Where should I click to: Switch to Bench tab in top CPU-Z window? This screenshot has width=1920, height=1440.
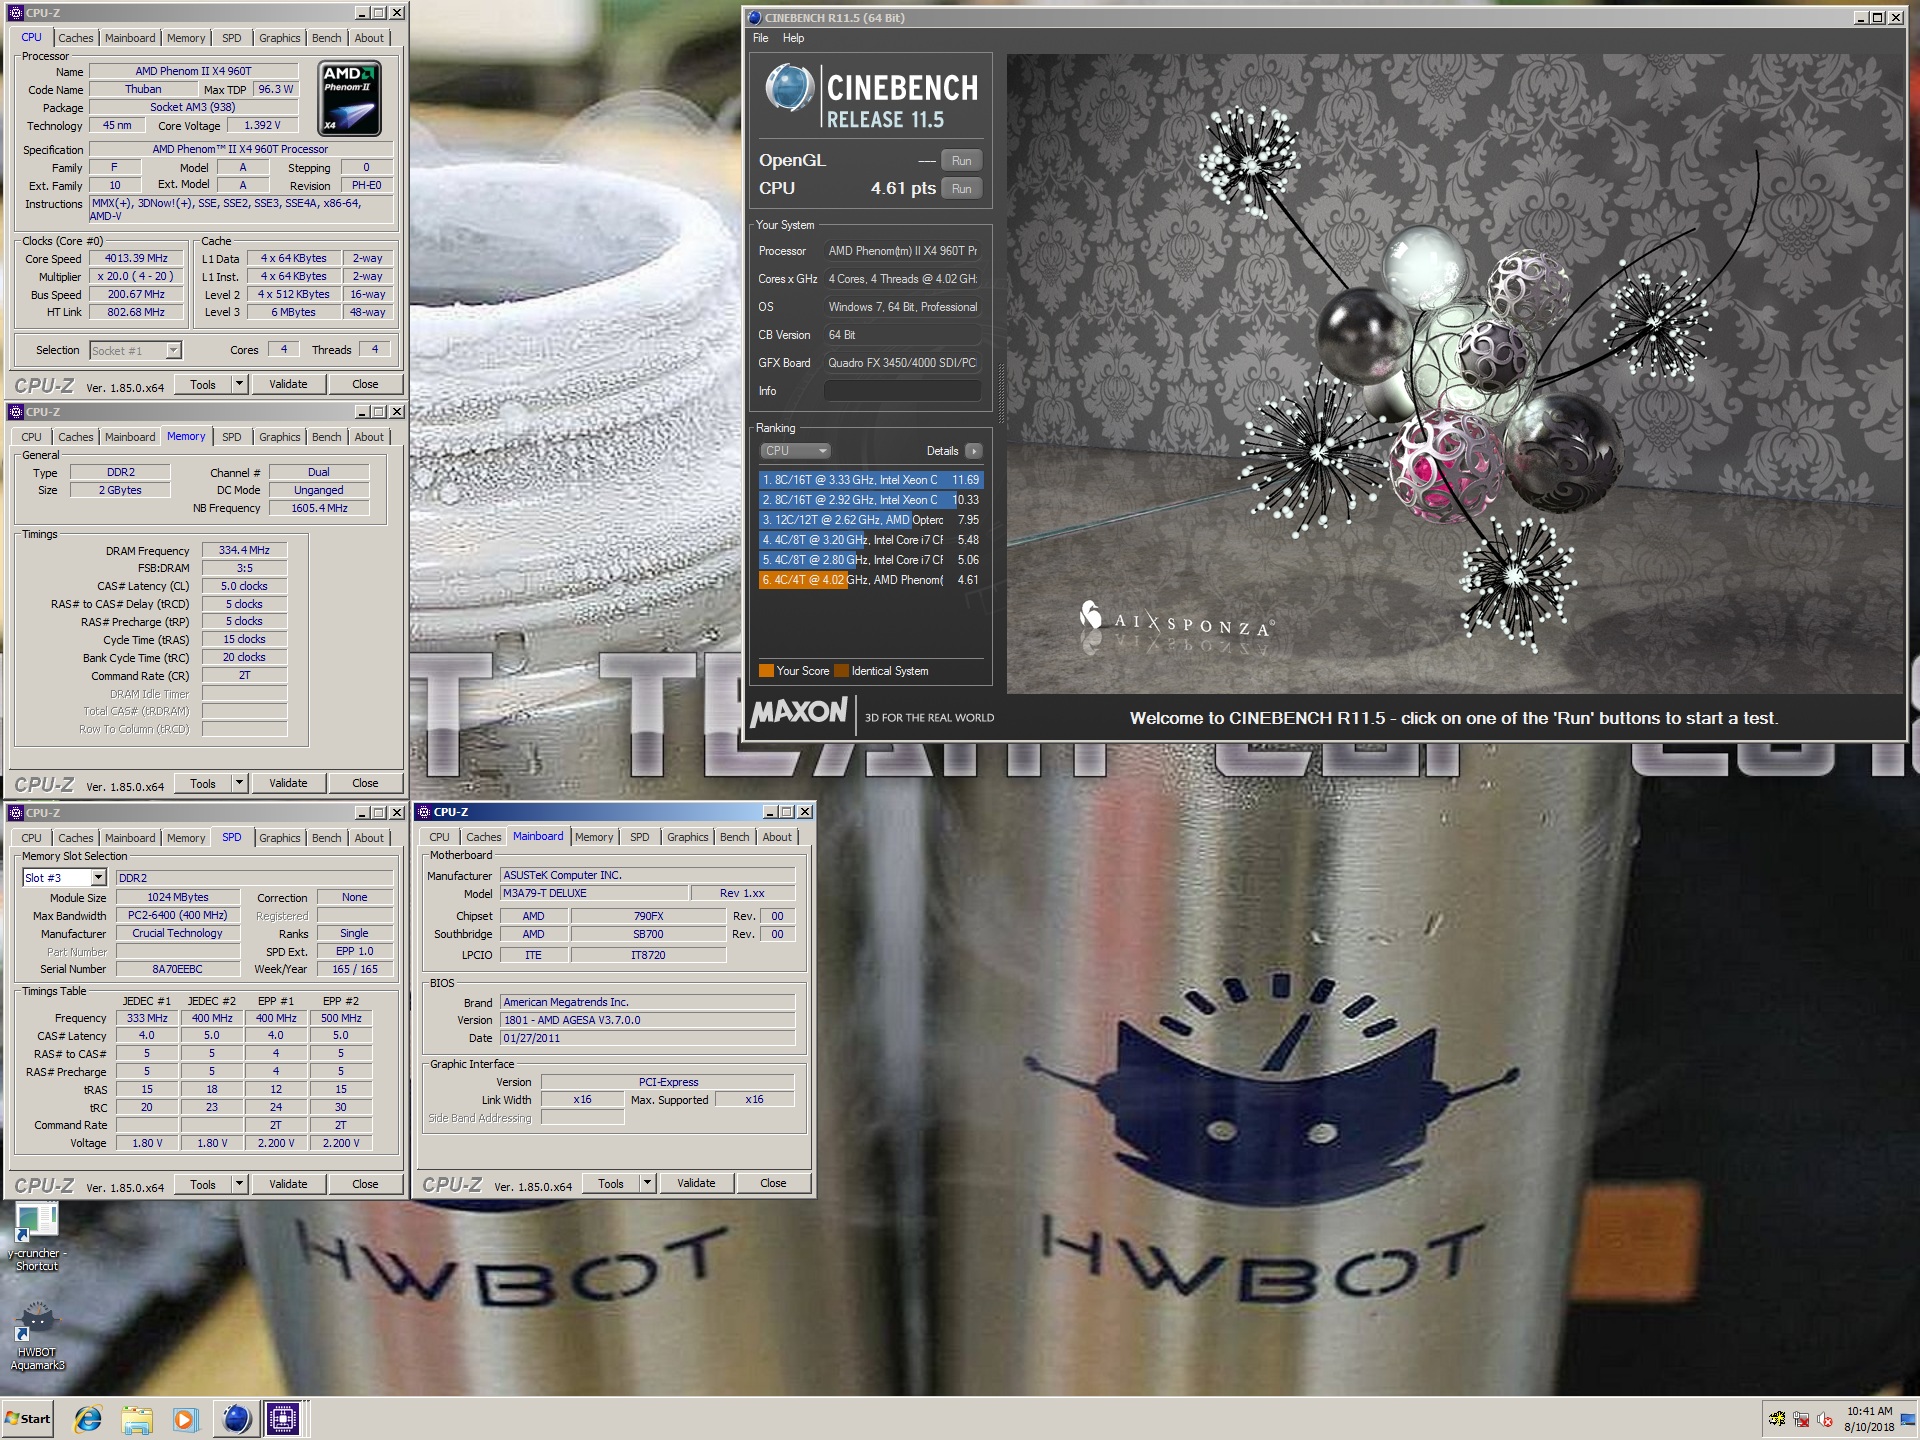(x=326, y=38)
